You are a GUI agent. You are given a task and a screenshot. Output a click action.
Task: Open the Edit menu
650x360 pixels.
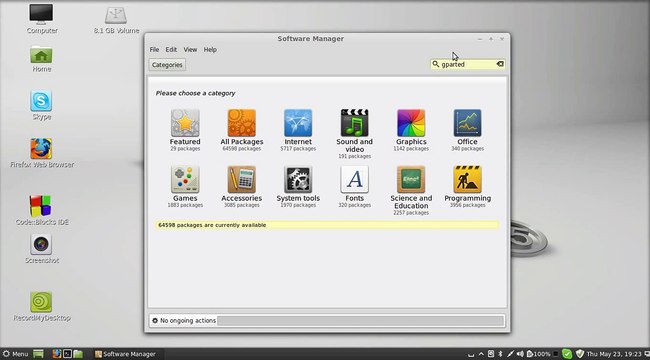(171, 49)
